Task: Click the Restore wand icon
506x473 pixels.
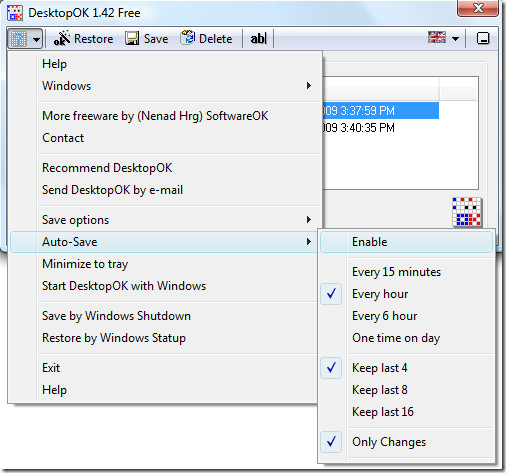Action: click(x=62, y=38)
